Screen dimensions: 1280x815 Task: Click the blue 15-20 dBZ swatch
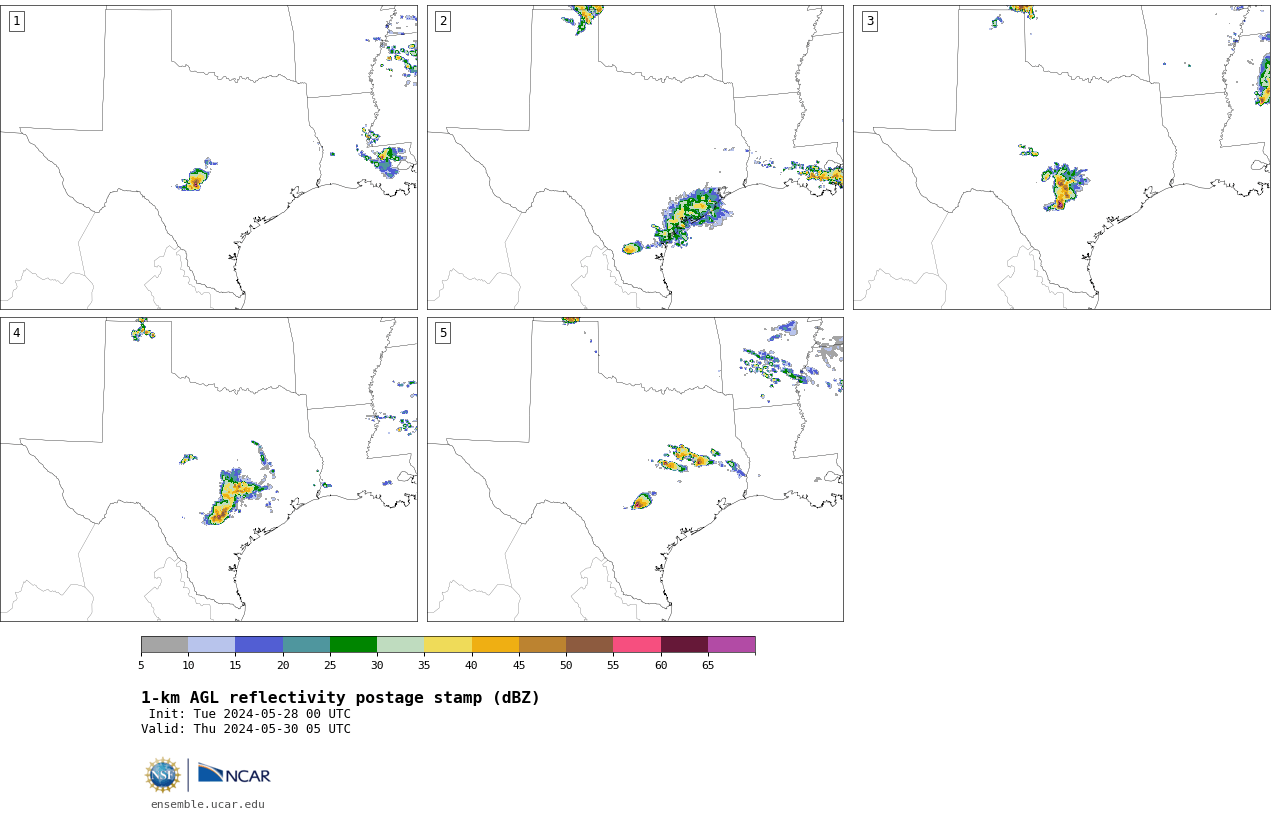tap(259, 644)
